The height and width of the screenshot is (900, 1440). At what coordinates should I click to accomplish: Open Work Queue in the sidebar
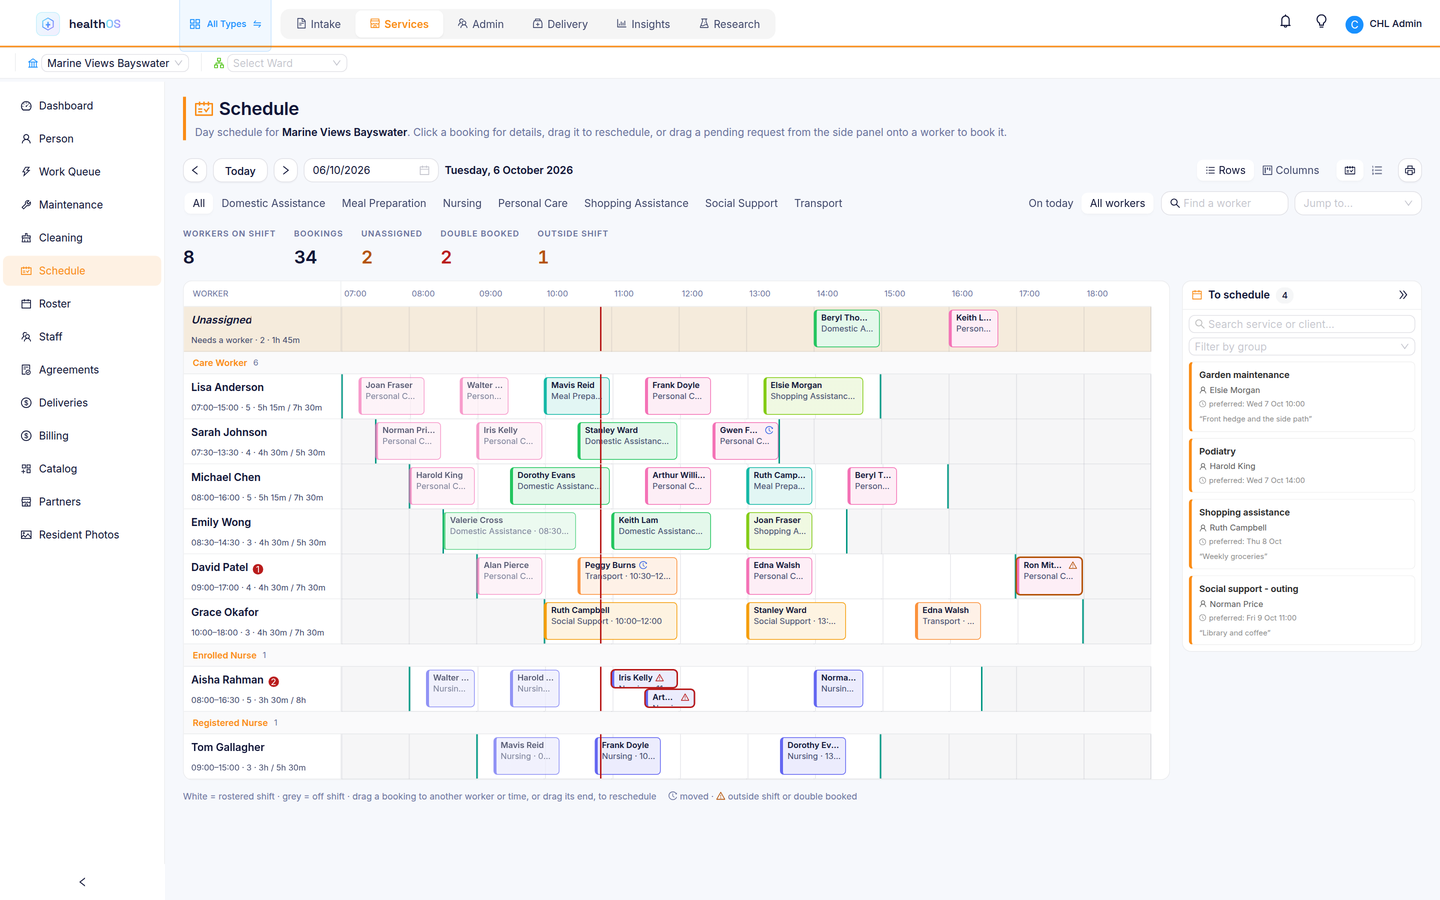pos(82,172)
